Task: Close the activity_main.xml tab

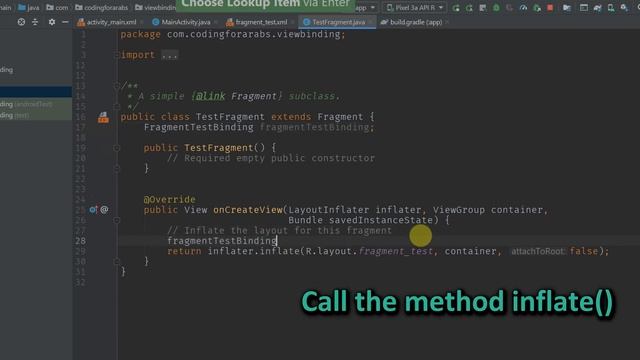Action: coord(142,22)
